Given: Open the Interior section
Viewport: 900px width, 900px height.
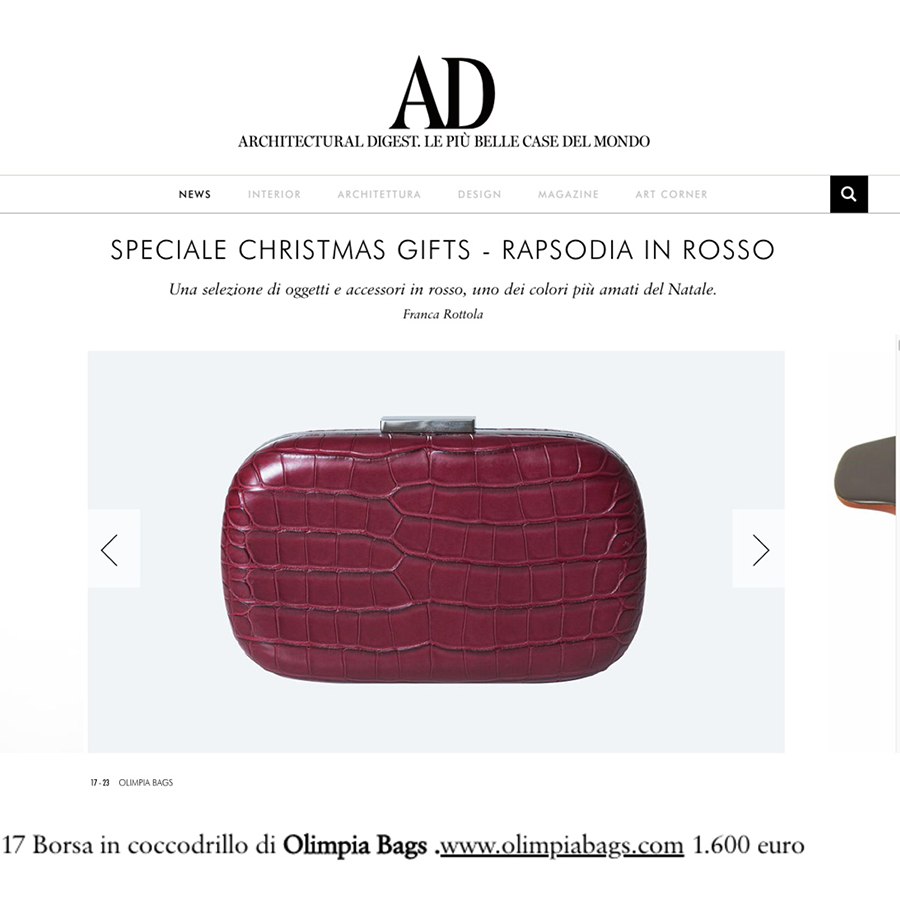Looking at the screenshot, I should 274,194.
